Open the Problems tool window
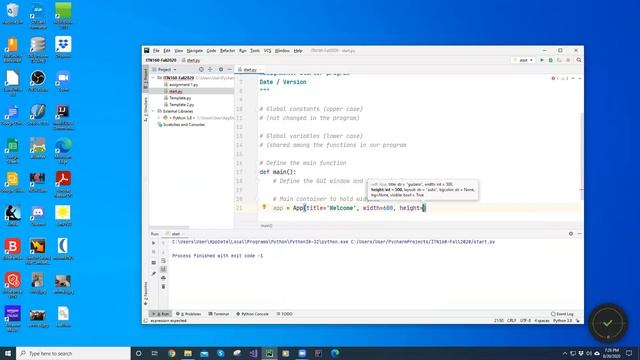 (189, 314)
